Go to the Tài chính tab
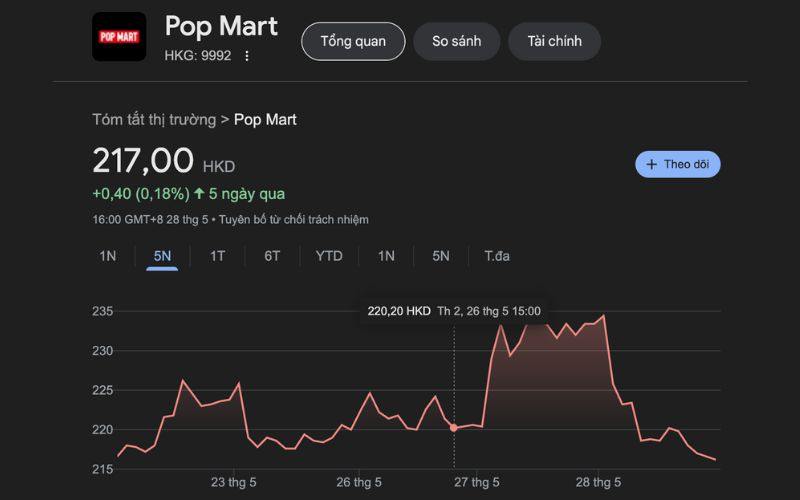 554,41
